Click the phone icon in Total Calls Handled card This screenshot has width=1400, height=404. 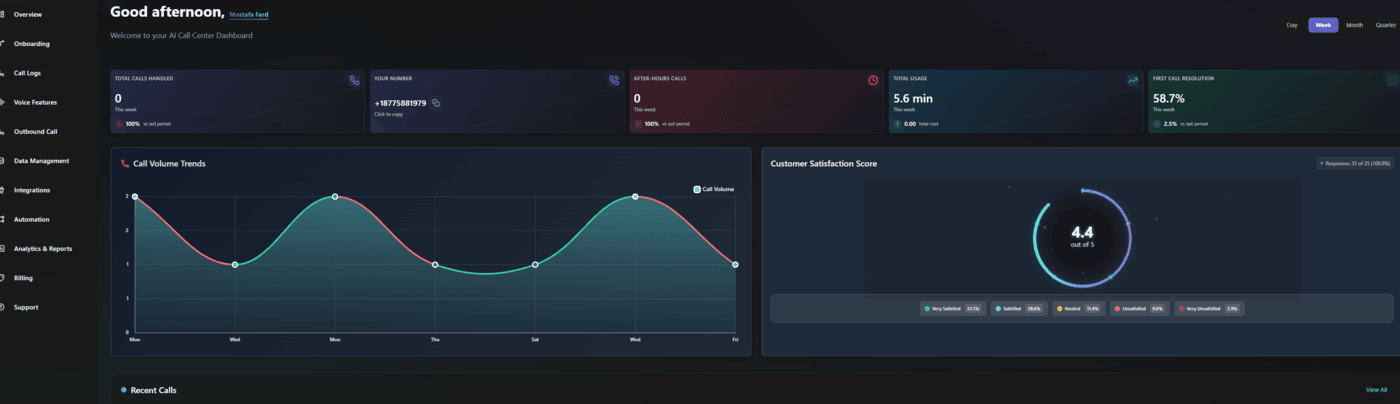pos(354,80)
